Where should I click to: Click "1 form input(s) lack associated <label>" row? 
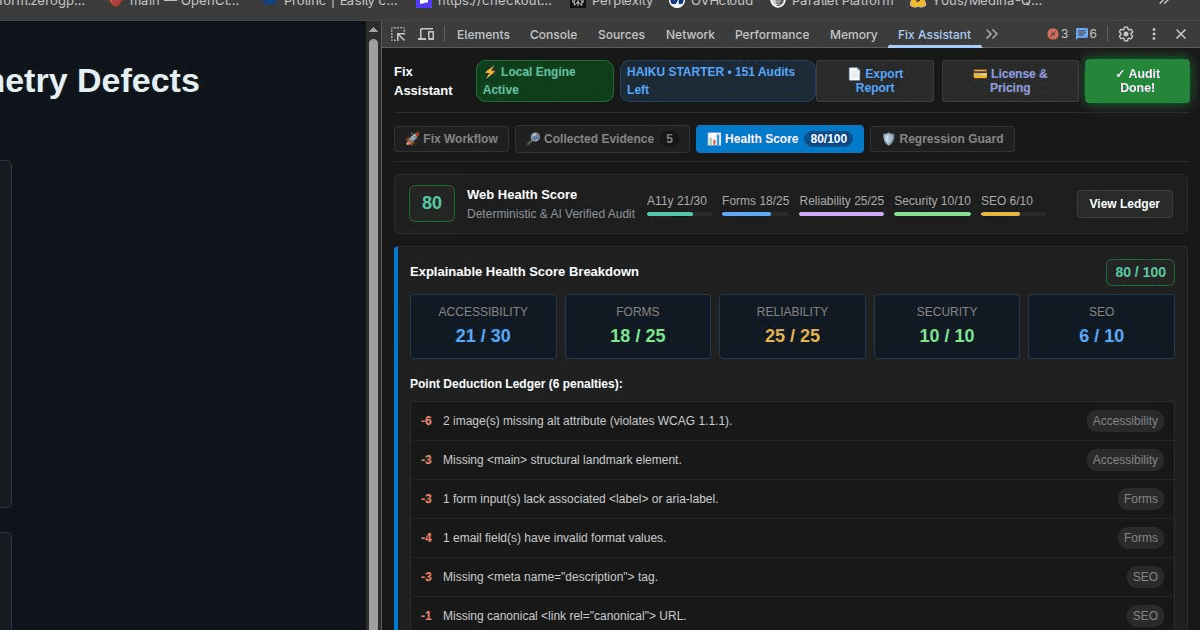click(x=792, y=499)
